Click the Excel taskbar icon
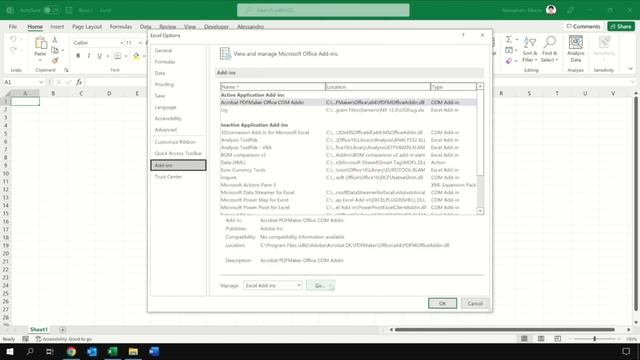This screenshot has width=640, height=360. pos(112,351)
